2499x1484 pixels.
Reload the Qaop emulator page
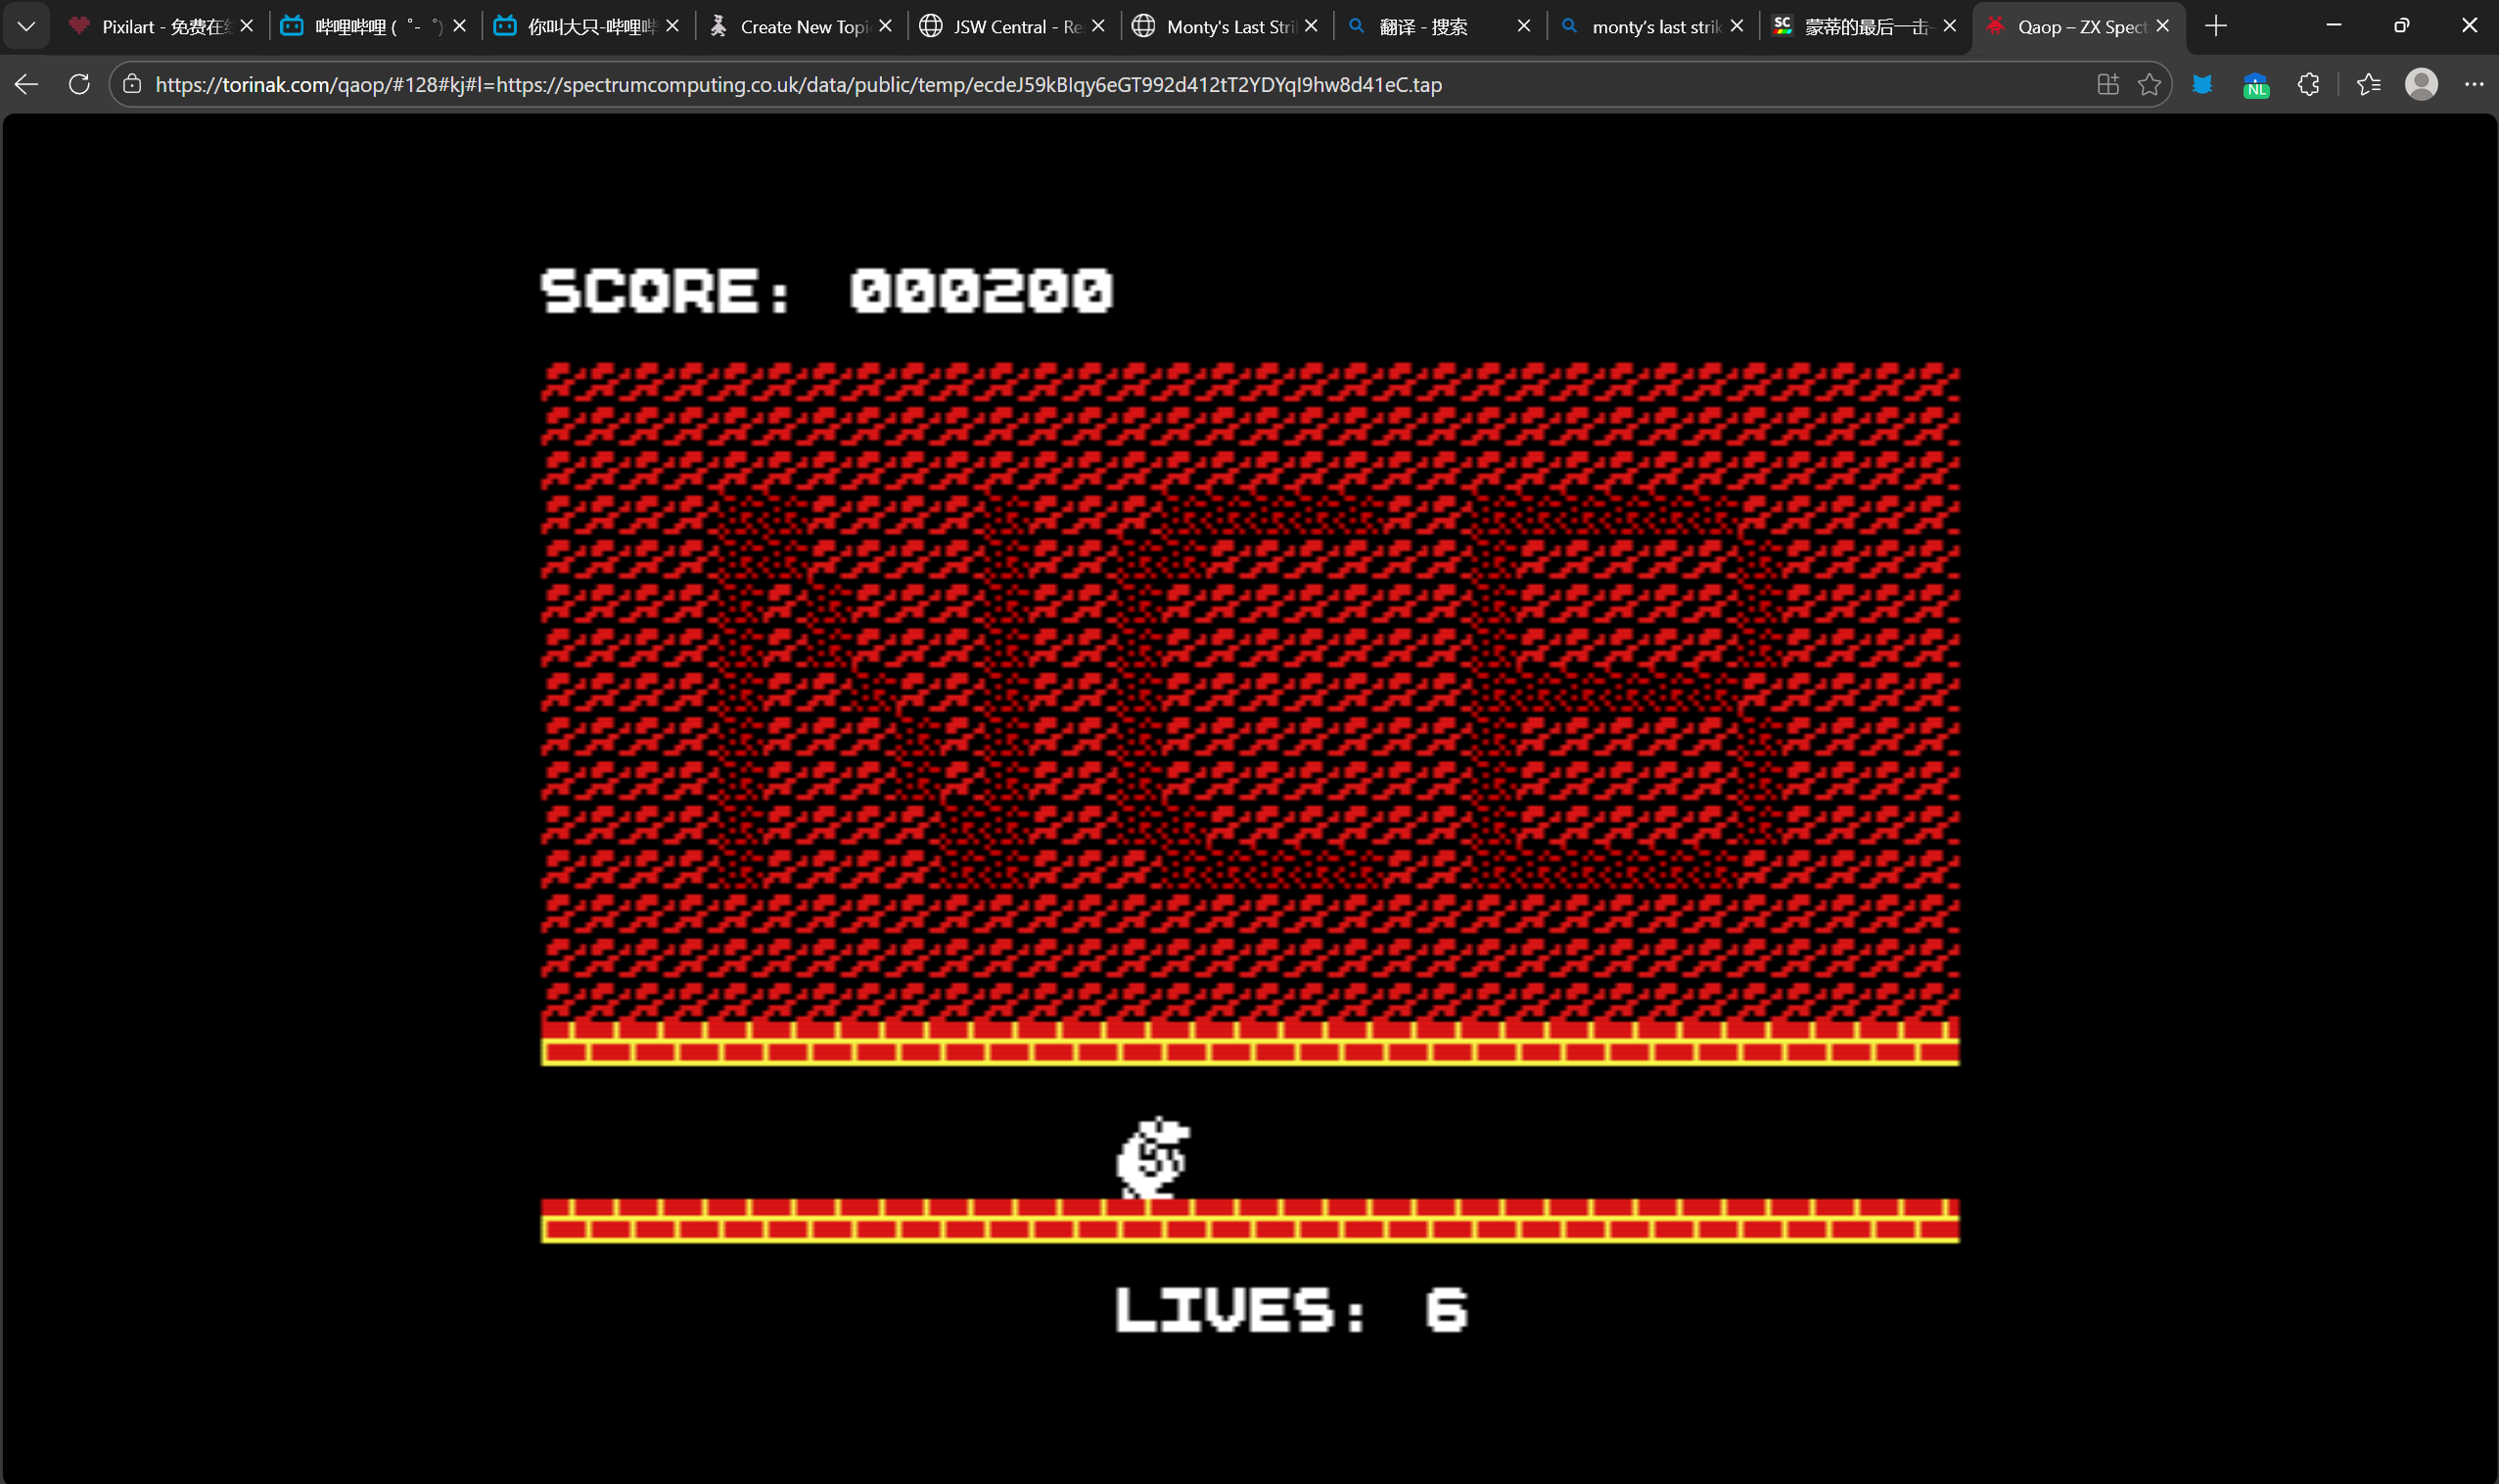pyautogui.click(x=79, y=84)
